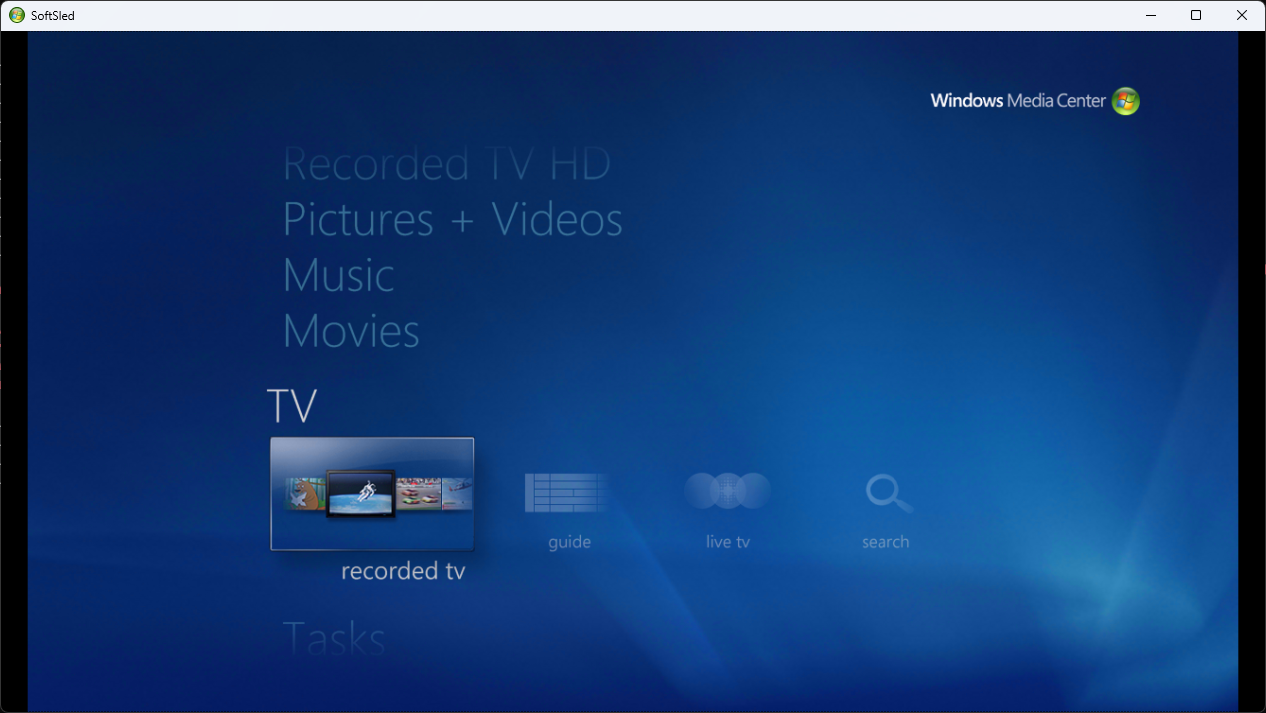Image resolution: width=1266 pixels, height=713 pixels.
Task: Select the Recorded TV HD menu item
Action: coord(447,165)
